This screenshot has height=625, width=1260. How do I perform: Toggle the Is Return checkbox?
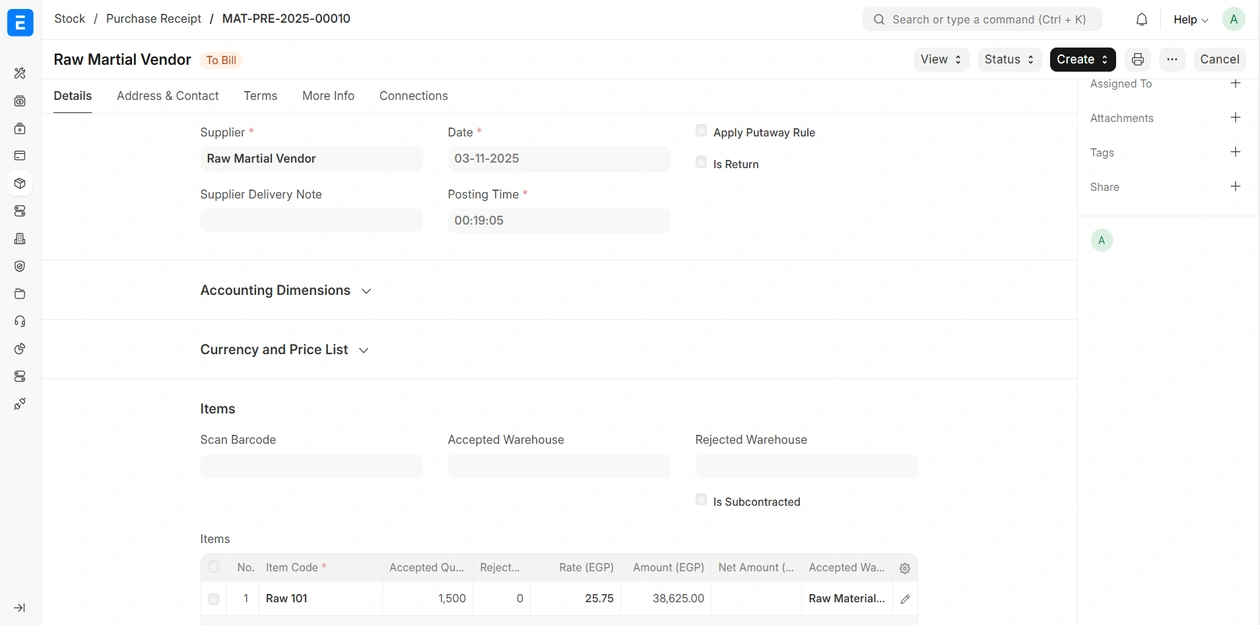pos(701,162)
